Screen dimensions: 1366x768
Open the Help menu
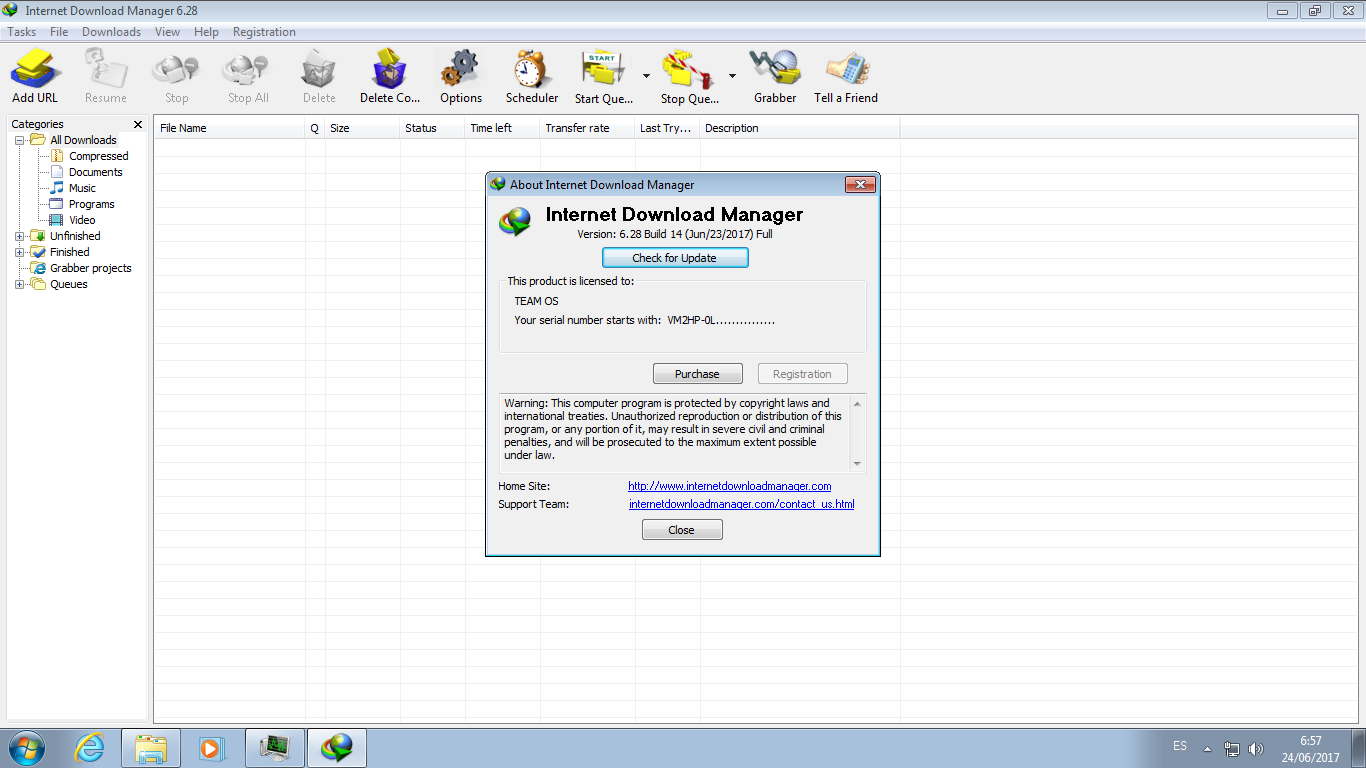[x=206, y=32]
